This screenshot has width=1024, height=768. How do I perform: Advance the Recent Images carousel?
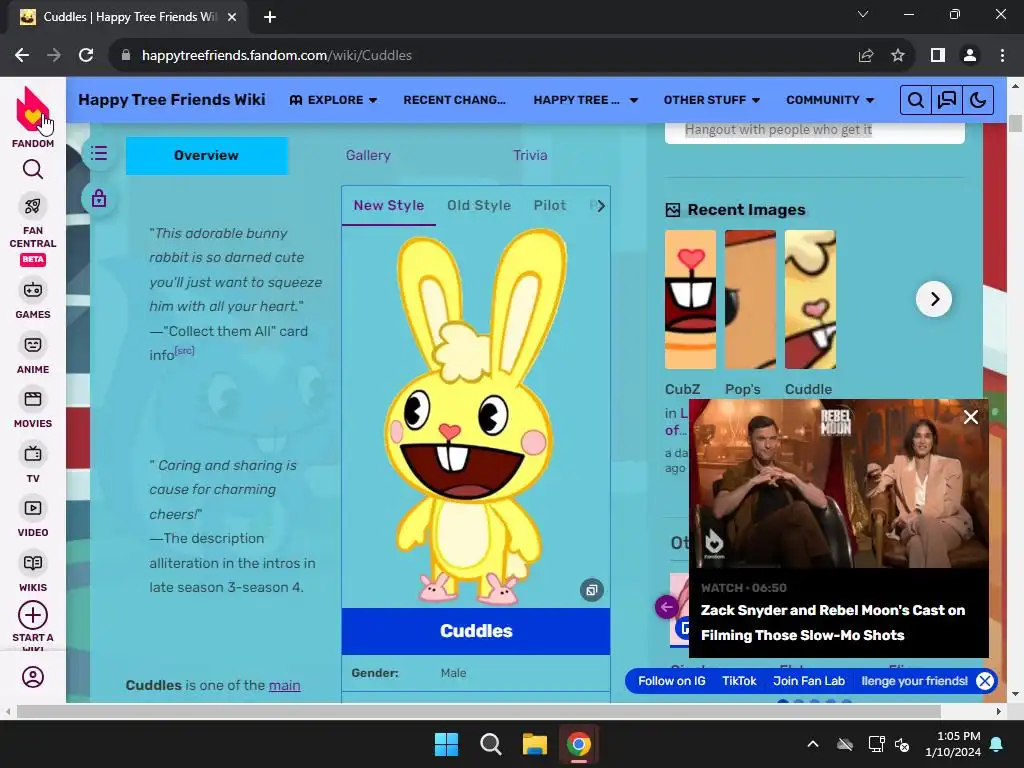(x=934, y=299)
